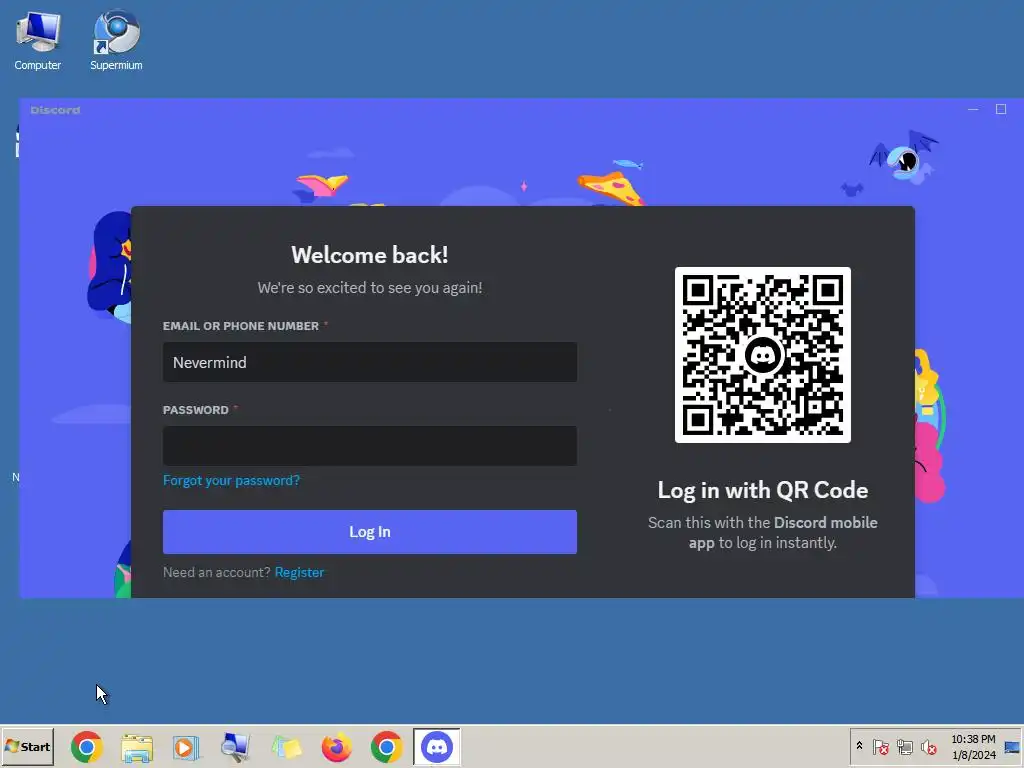Screen dimensions: 1024x768
Task: Minimize the Discord window
Action: point(973,110)
